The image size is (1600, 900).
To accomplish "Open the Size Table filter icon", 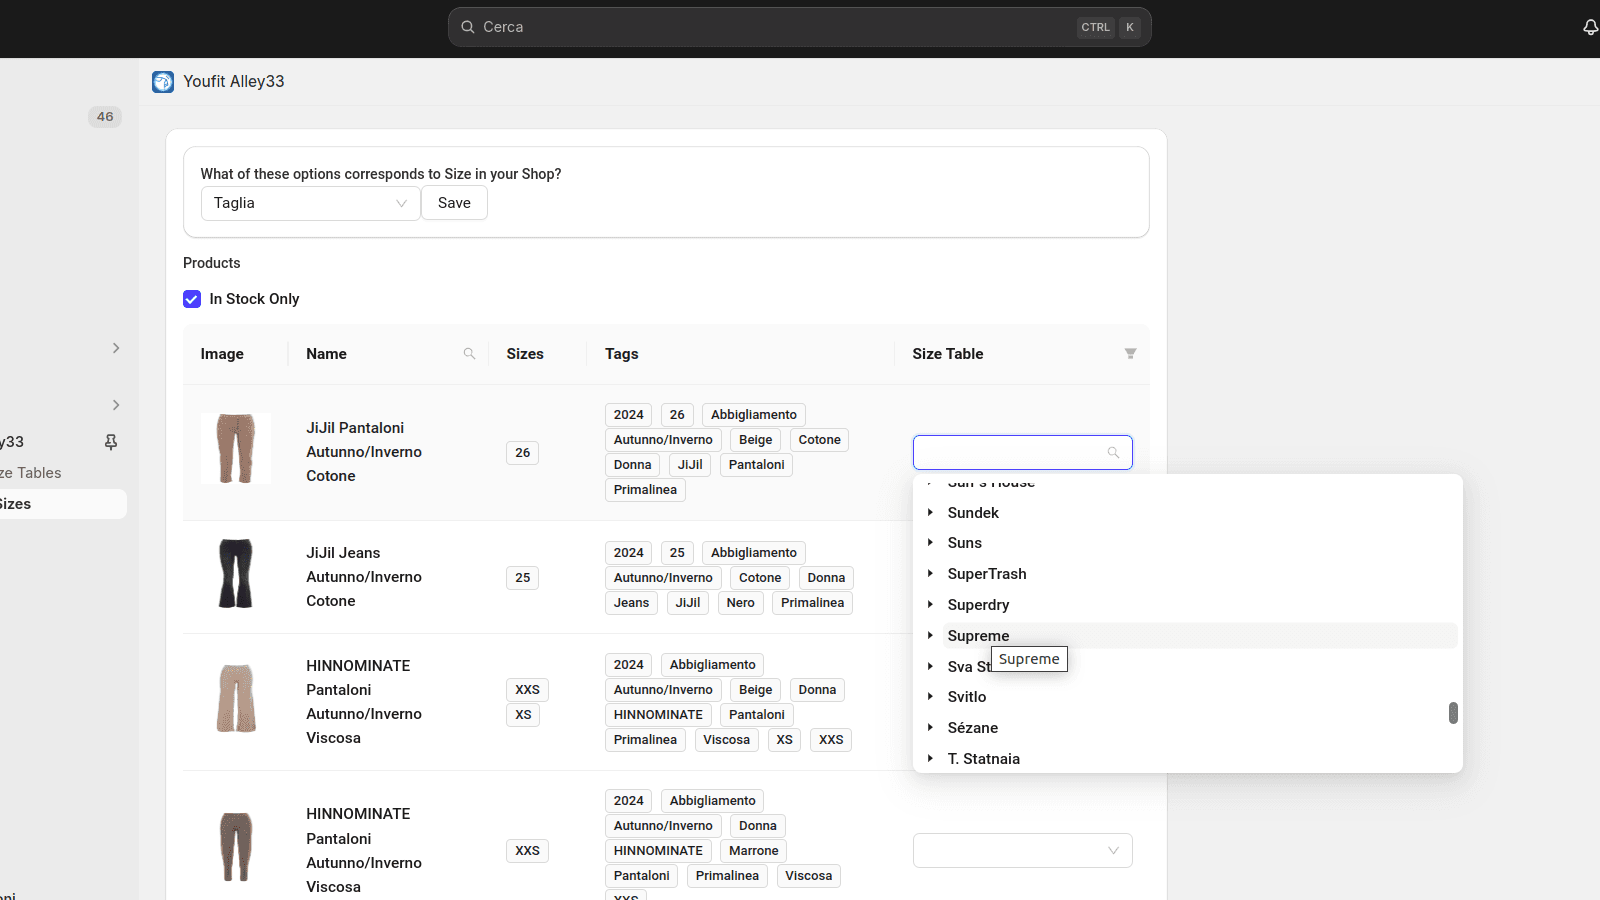I will tap(1130, 354).
